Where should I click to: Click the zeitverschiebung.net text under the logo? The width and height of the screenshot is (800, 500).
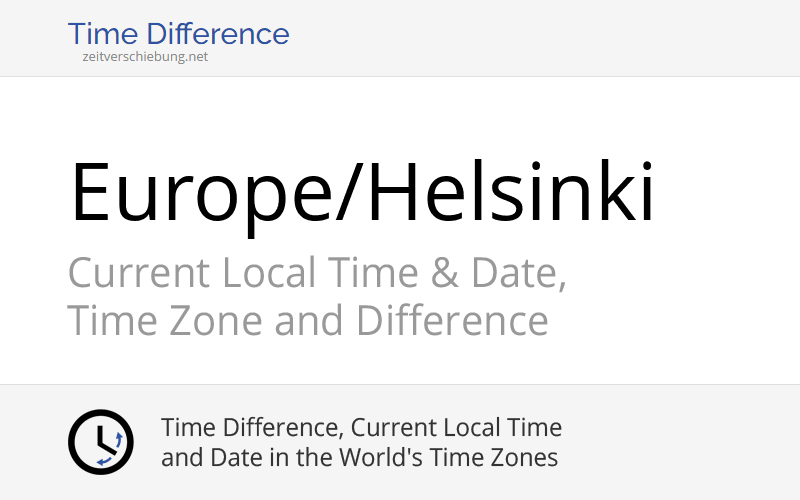145,57
